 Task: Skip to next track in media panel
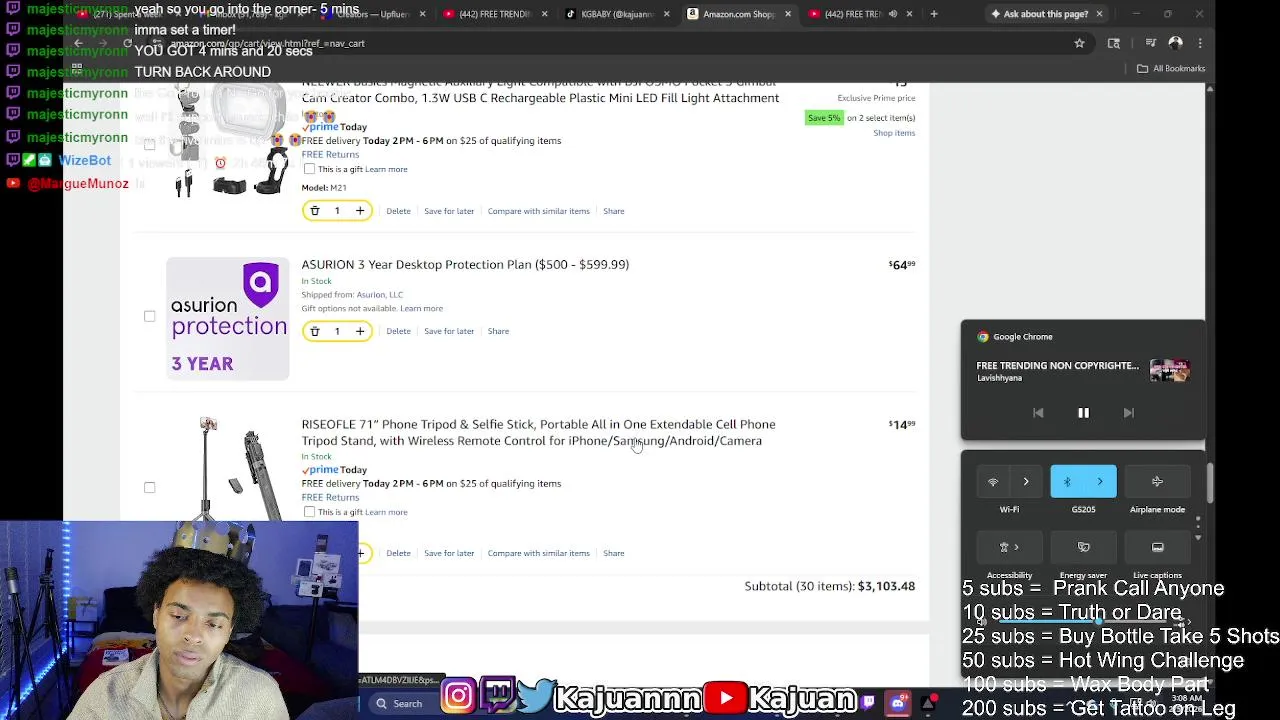click(x=1128, y=413)
